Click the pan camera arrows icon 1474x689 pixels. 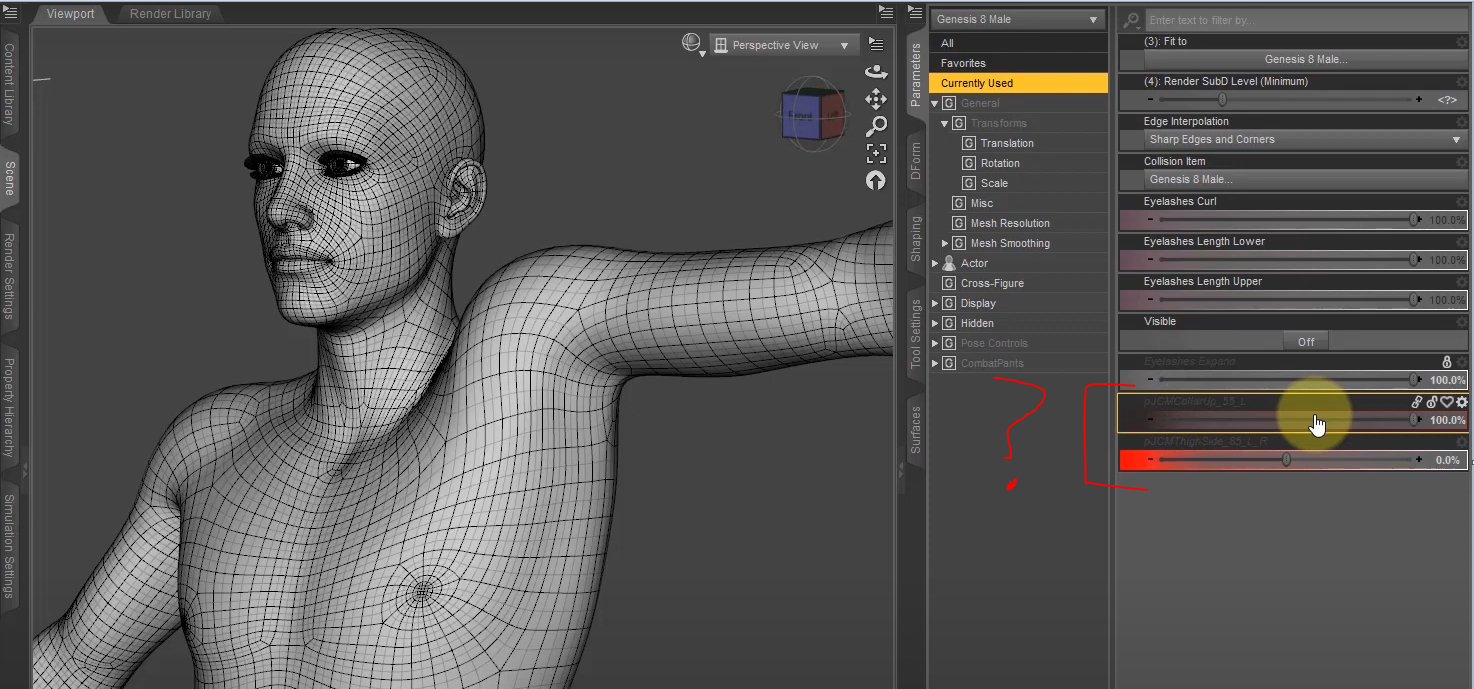876,98
